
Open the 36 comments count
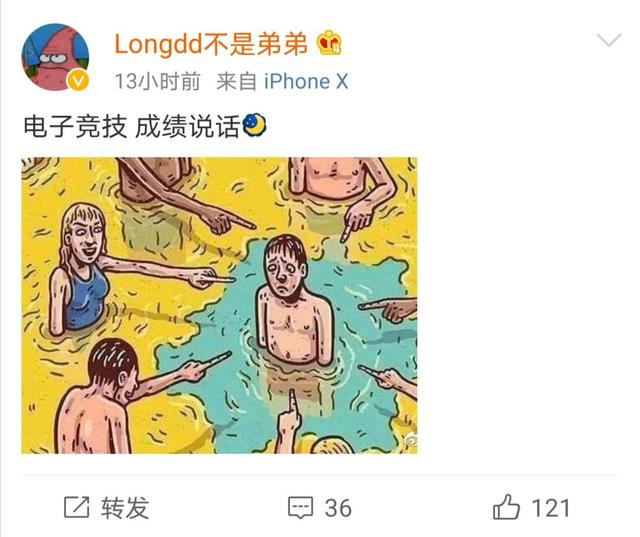(x=338, y=508)
